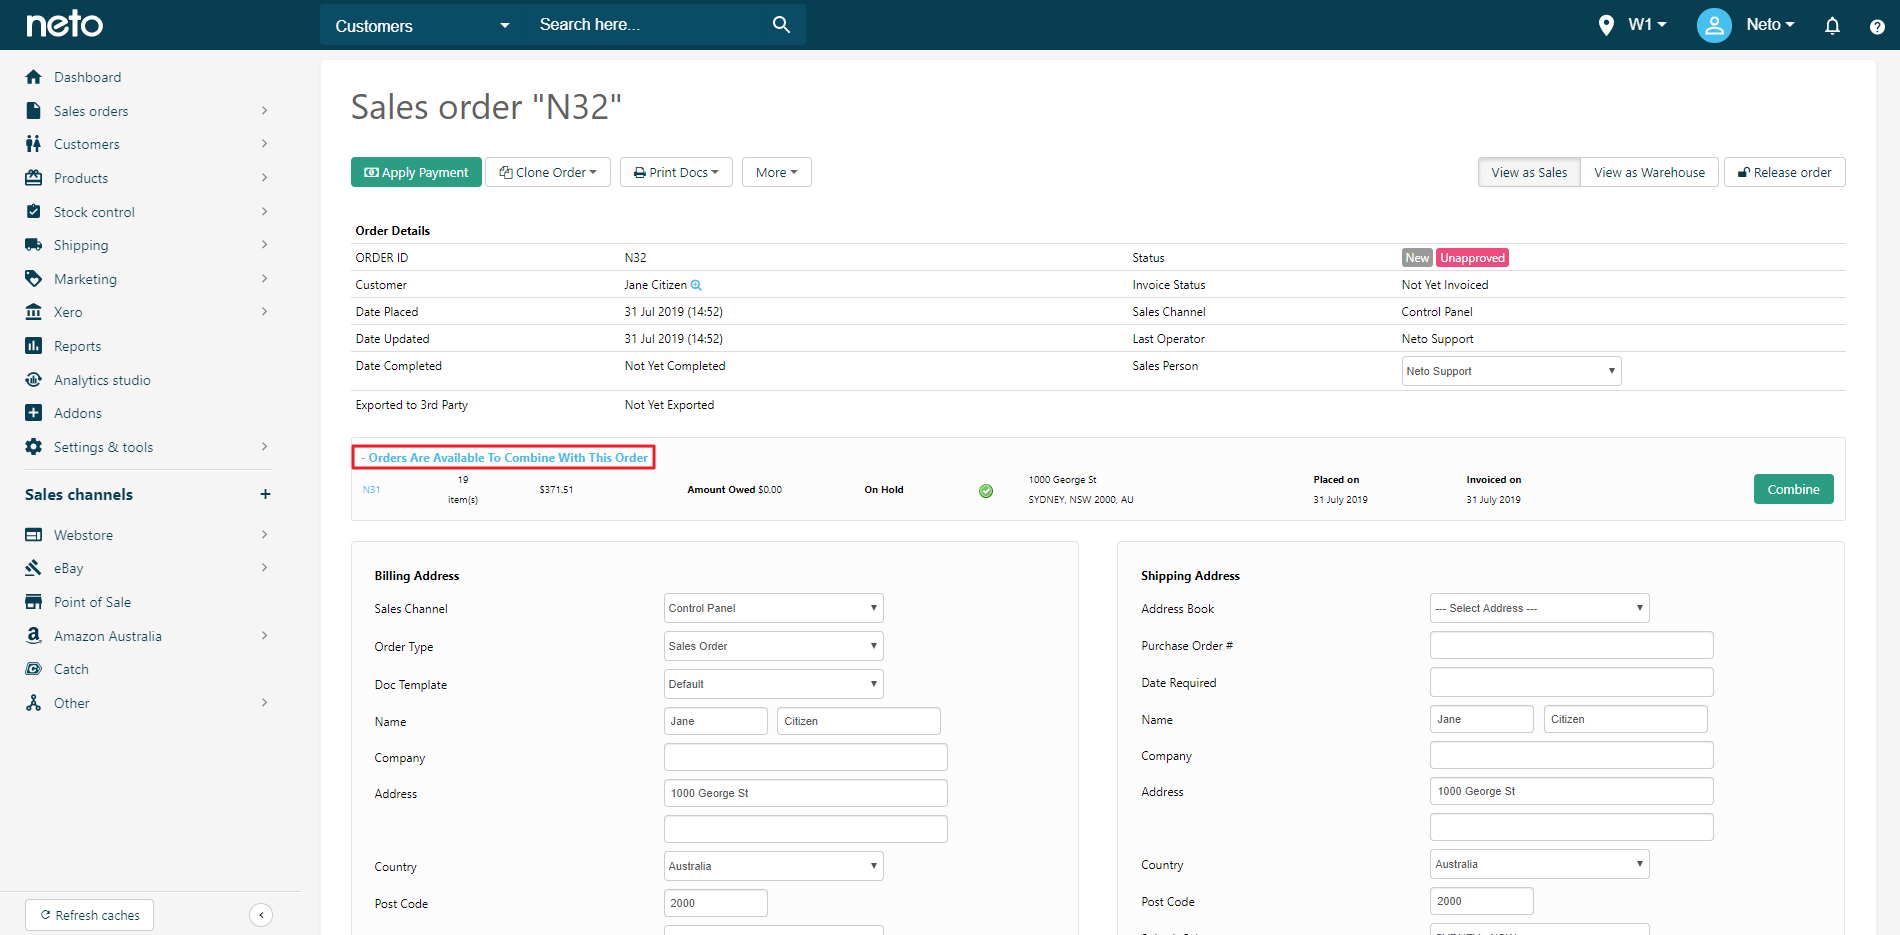Click Sales orders document icon
The width and height of the screenshot is (1900, 935).
click(x=34, y=111)
